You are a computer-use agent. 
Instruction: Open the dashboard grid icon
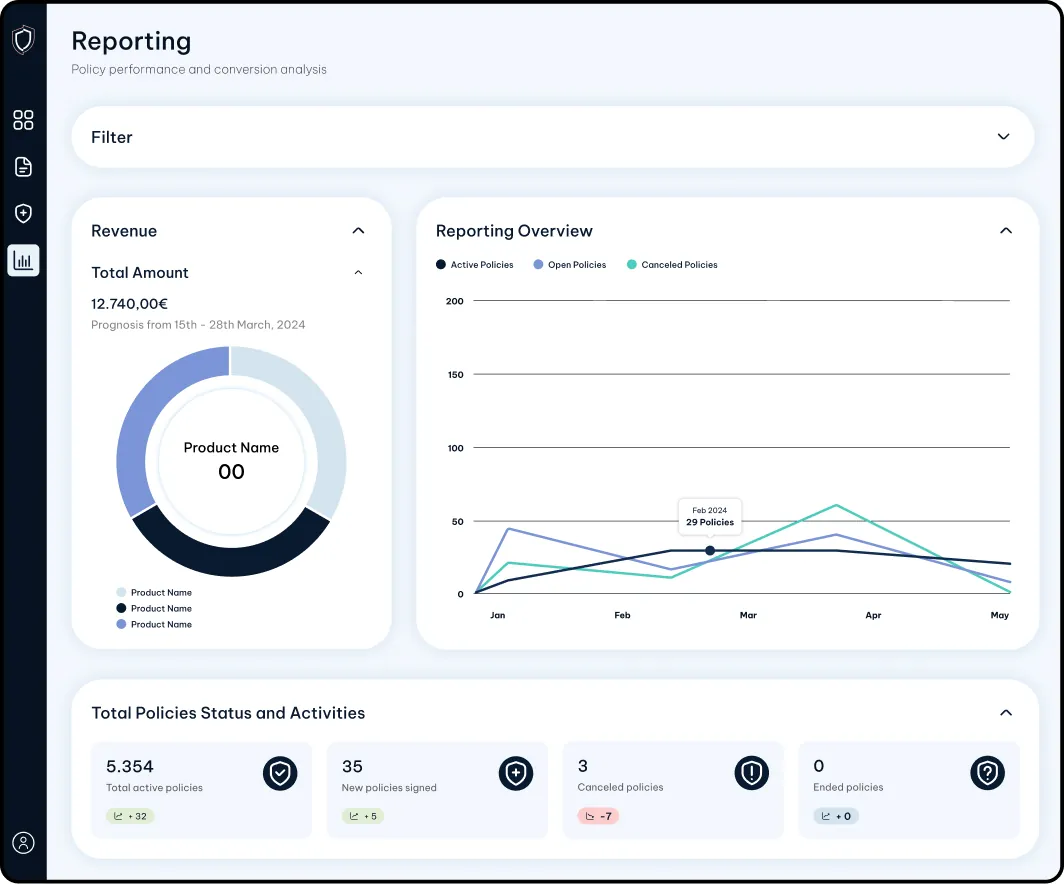click(x=23, y=120)
